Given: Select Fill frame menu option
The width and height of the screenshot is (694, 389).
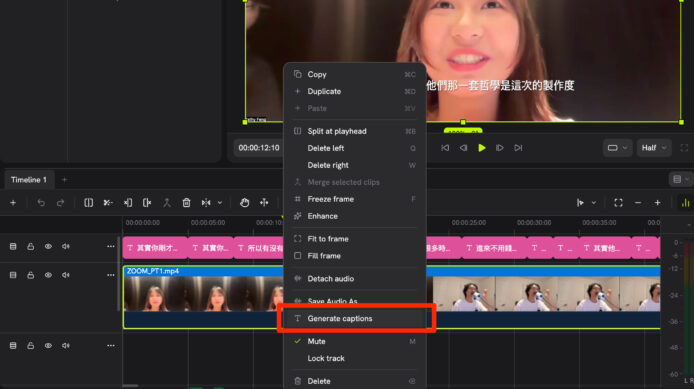Looking at the screenshot, I should click(355, 256).
